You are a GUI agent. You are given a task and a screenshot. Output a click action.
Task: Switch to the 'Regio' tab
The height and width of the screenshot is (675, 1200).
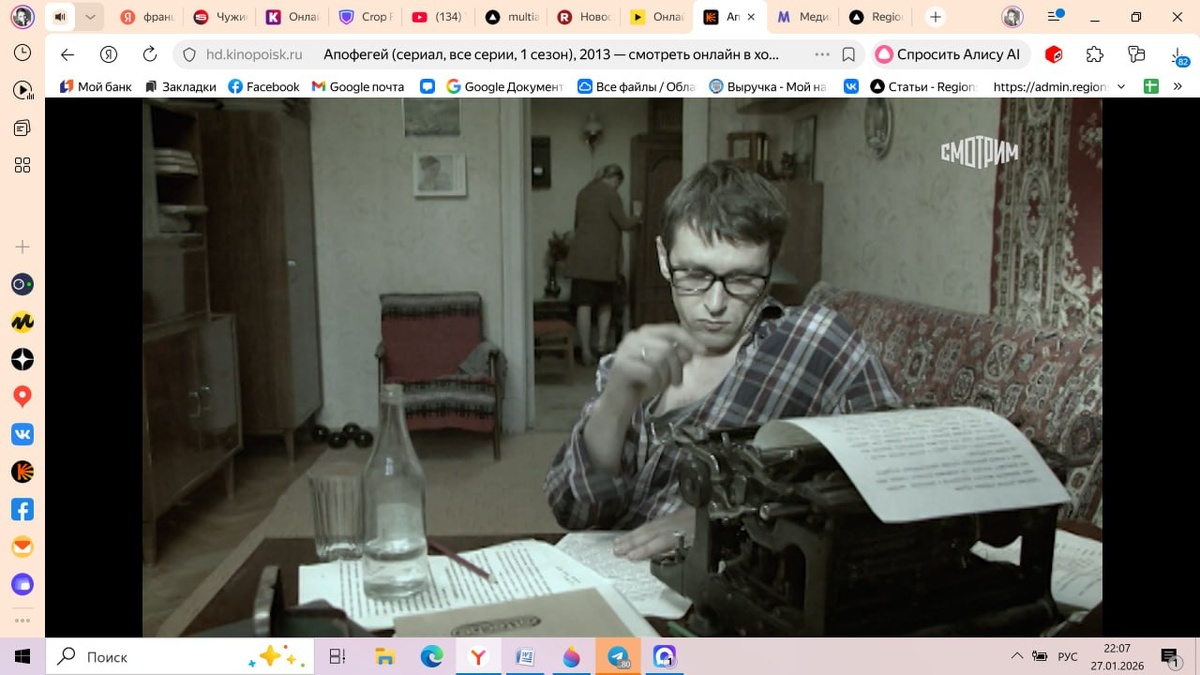875,17
